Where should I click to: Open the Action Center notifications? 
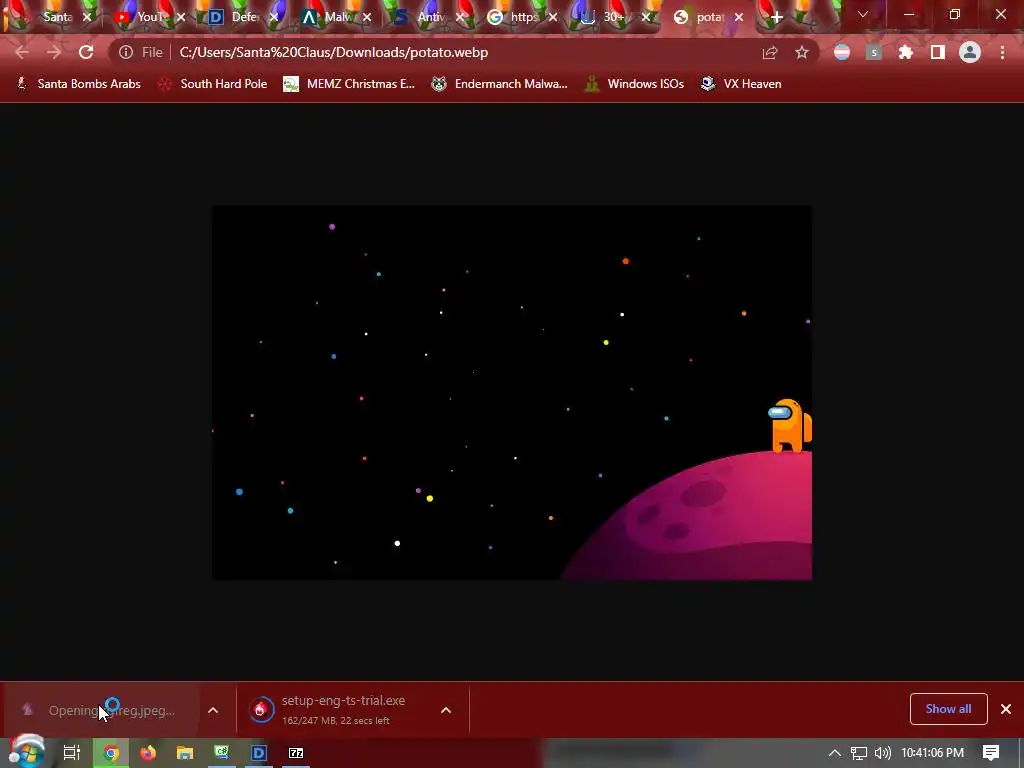[991, 753]
